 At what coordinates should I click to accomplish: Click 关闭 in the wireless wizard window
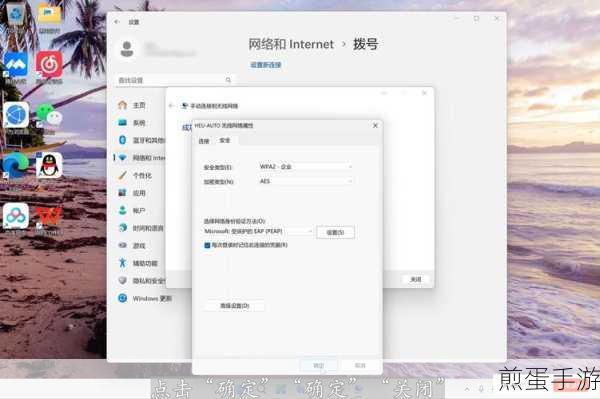[416, 279]
